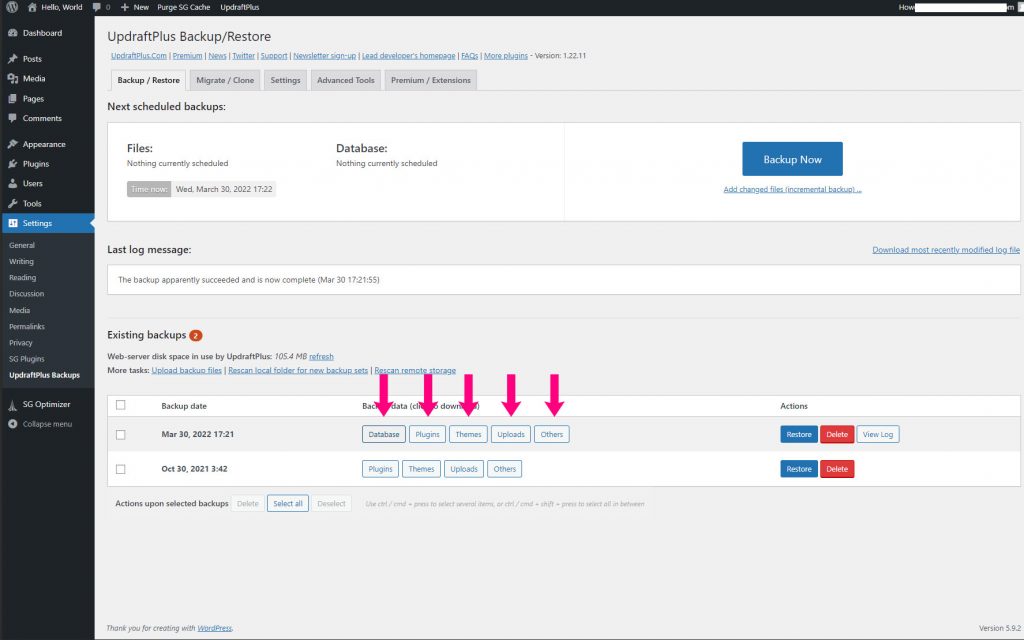
Task: Open UpdraftPlus Backups submenu item
Action: coord(44,376)
